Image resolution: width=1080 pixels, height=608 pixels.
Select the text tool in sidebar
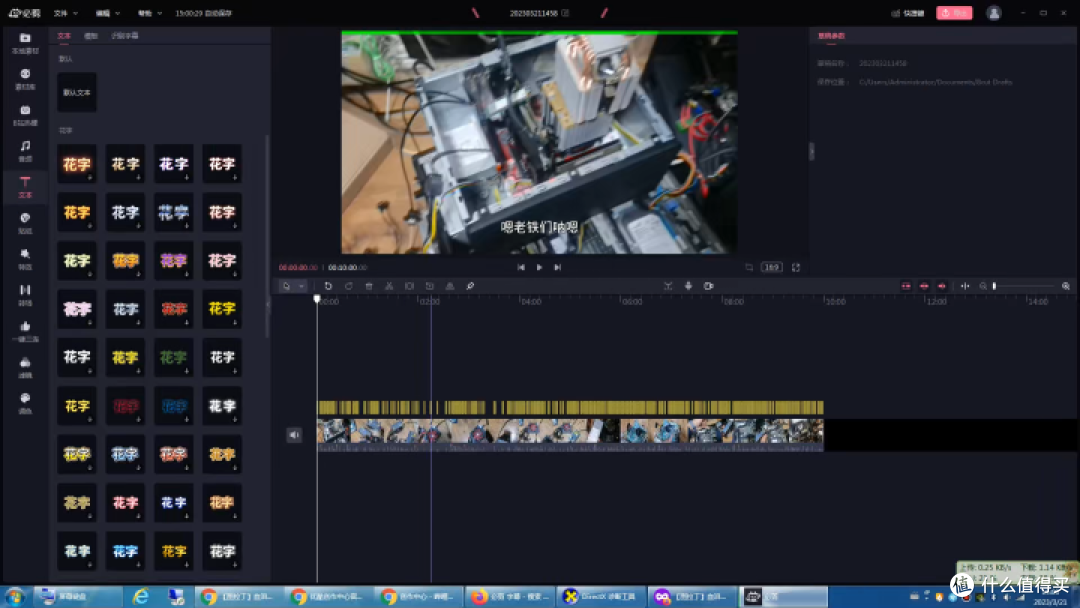[25, 187]
